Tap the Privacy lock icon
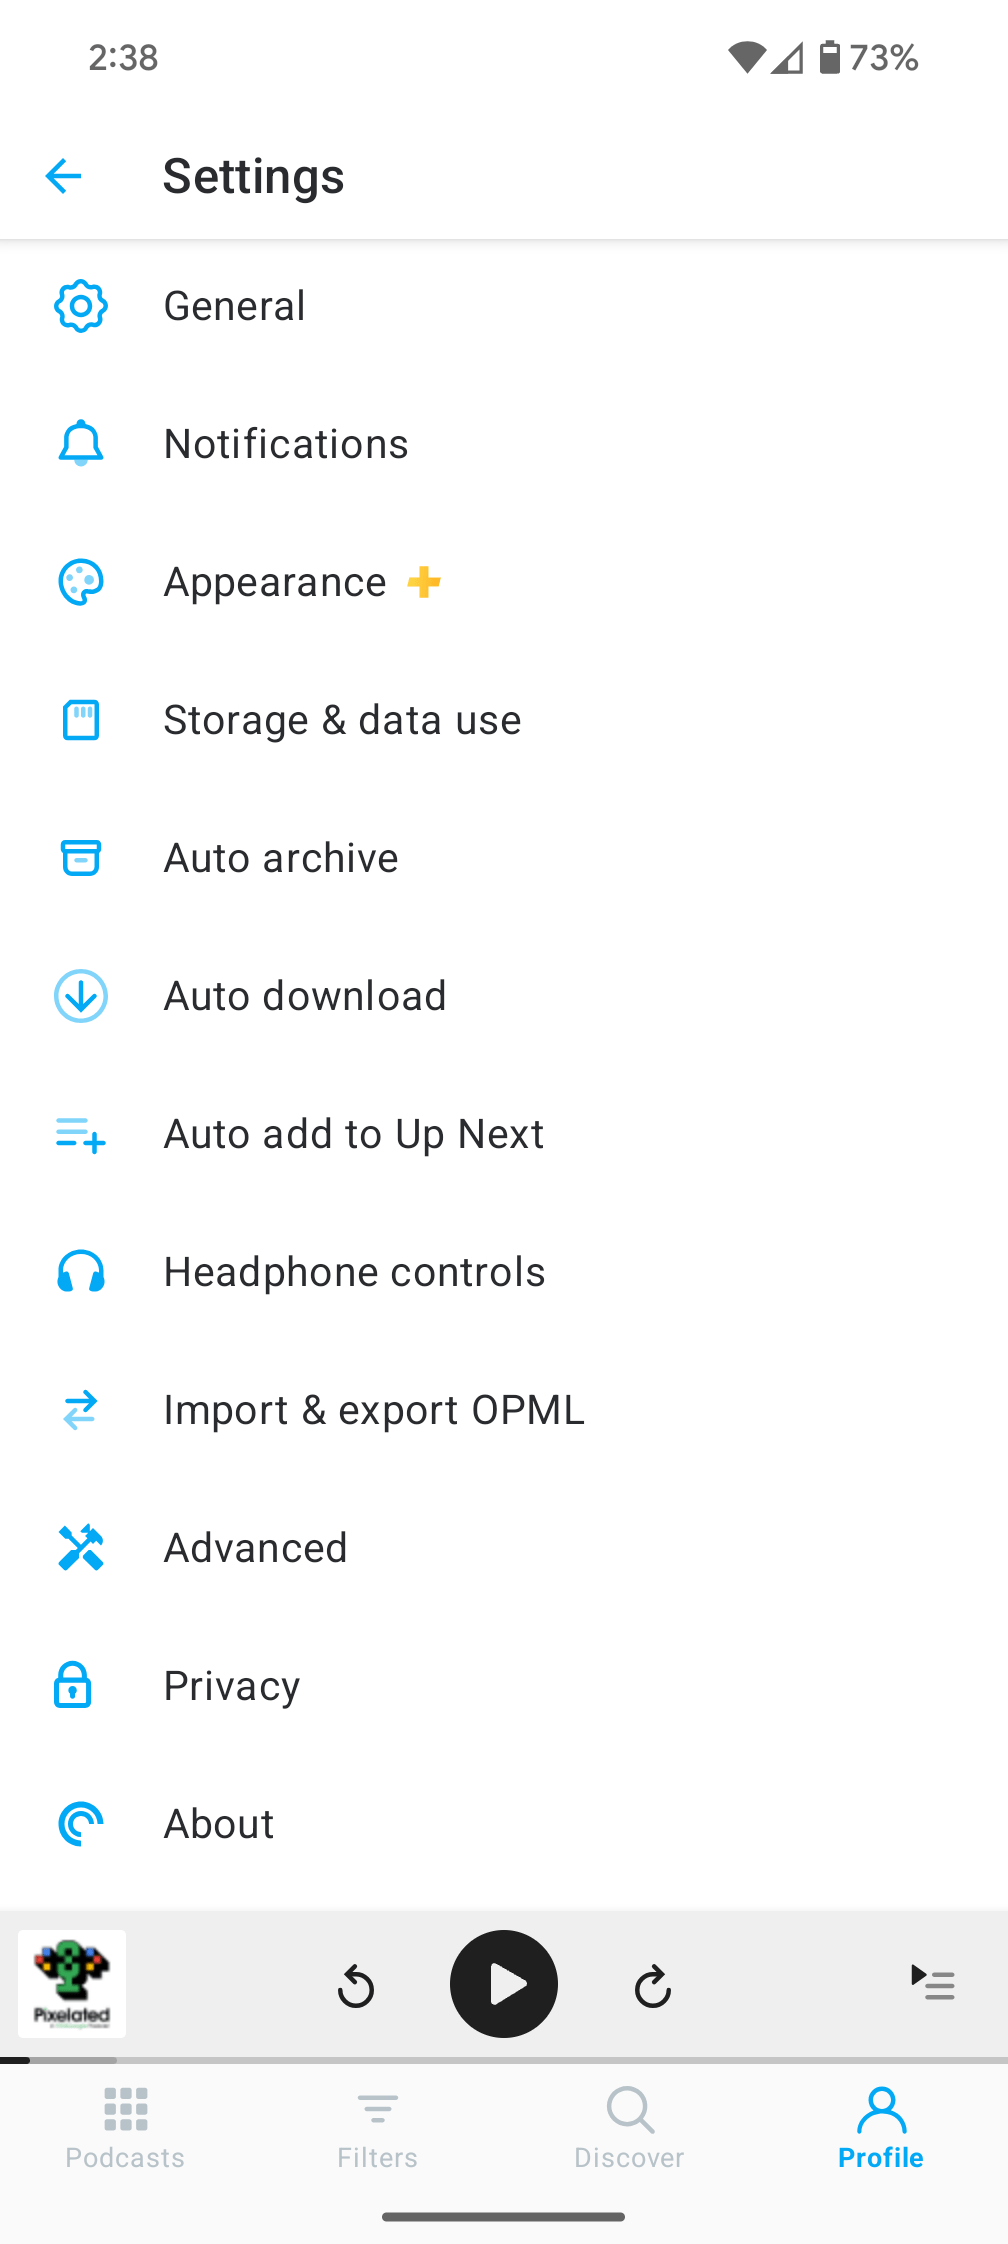Screen dimensions: 1008x2244 [73, 1686]
